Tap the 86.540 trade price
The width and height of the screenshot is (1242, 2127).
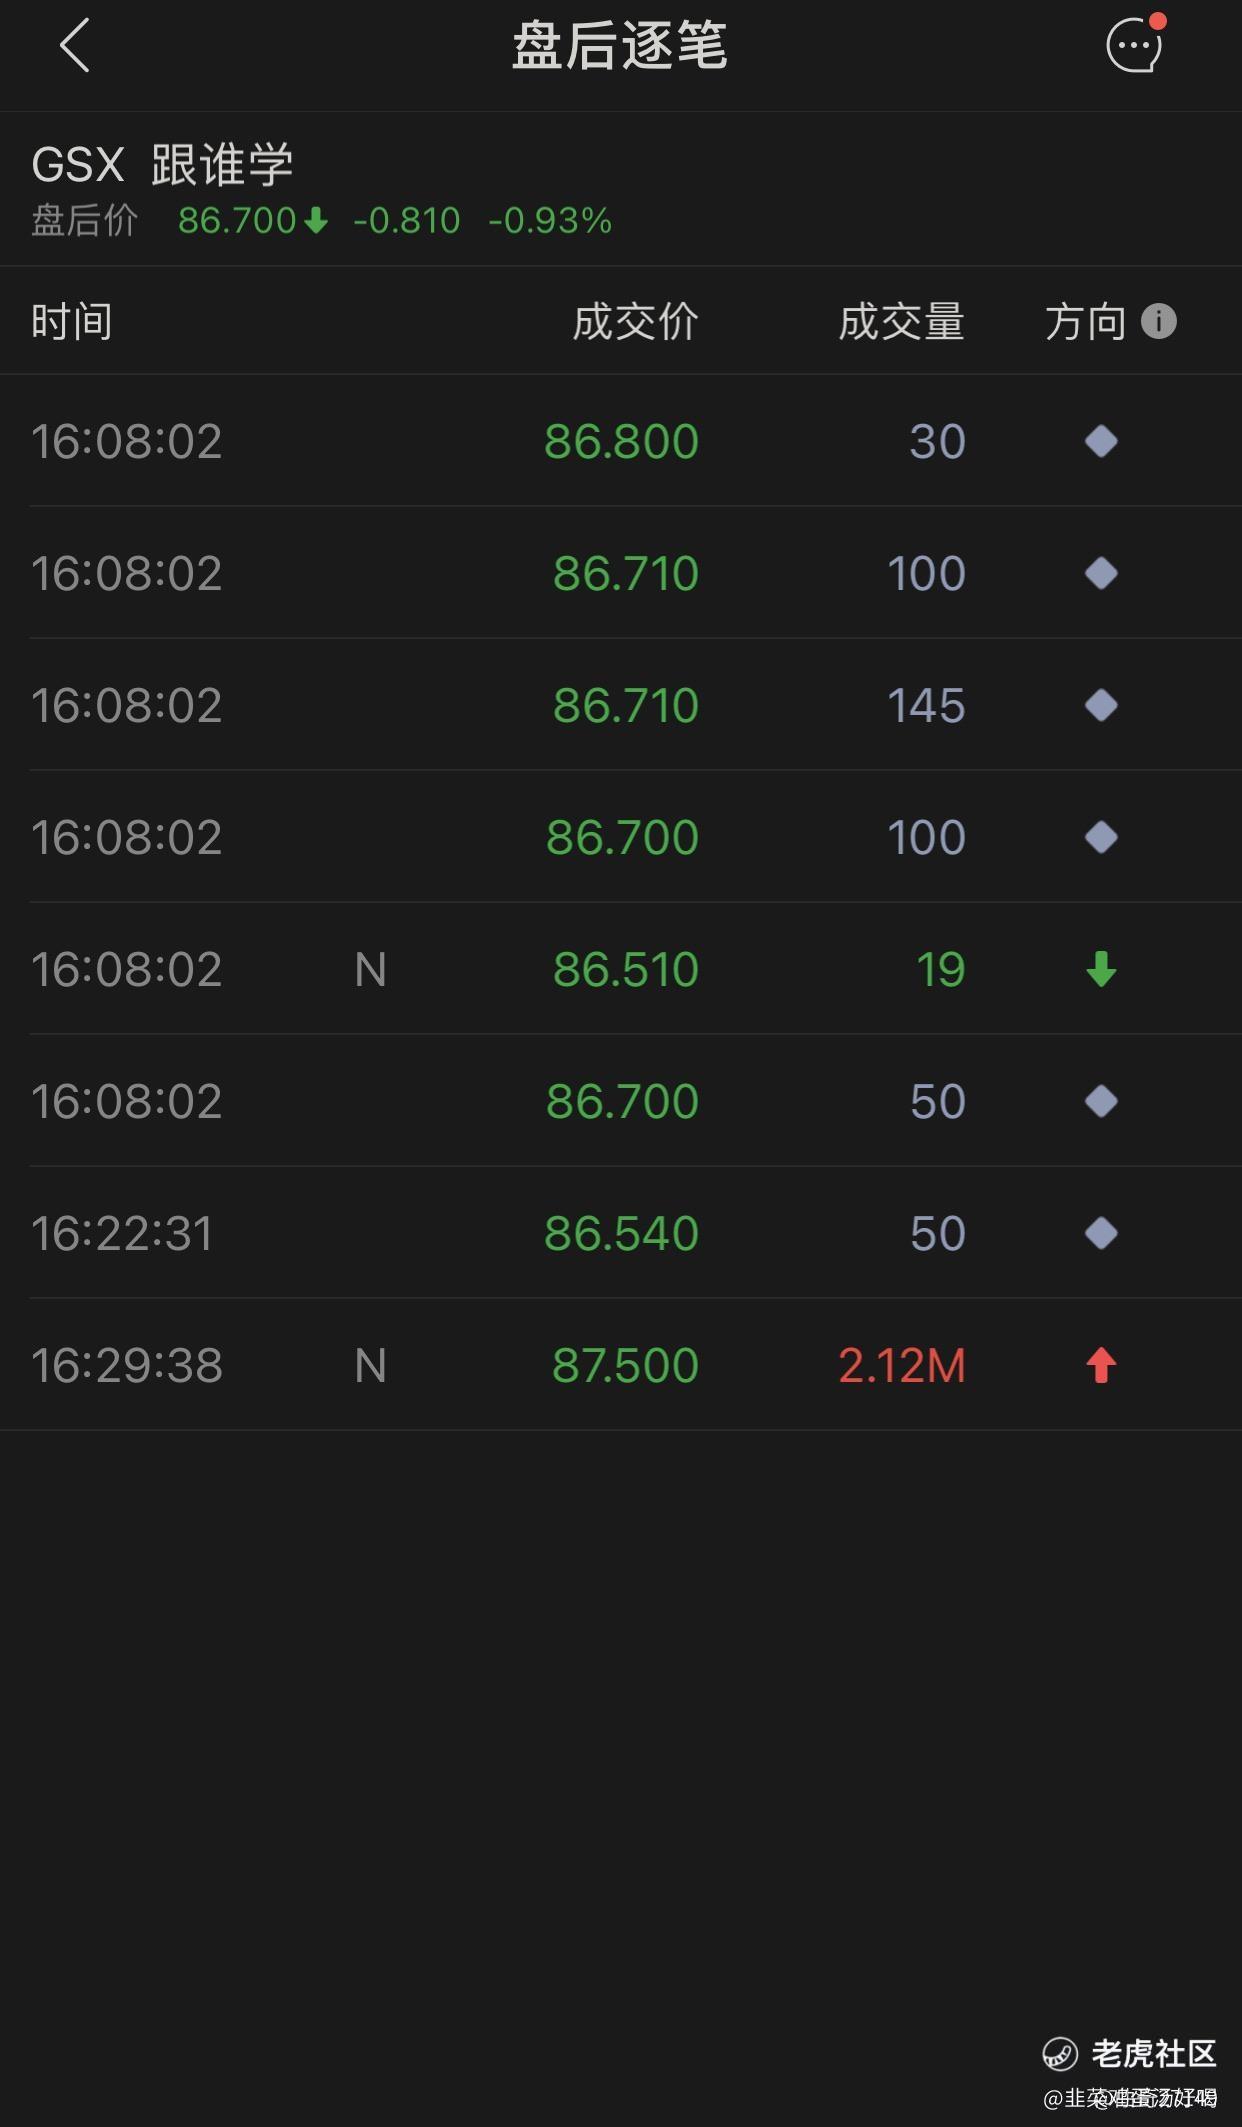621,1233
